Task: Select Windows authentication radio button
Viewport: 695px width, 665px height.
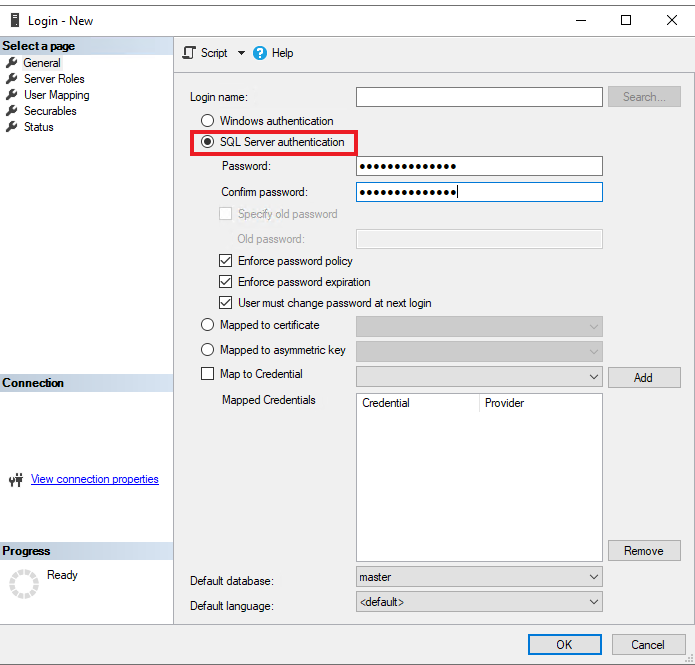Action: point(207,121)
